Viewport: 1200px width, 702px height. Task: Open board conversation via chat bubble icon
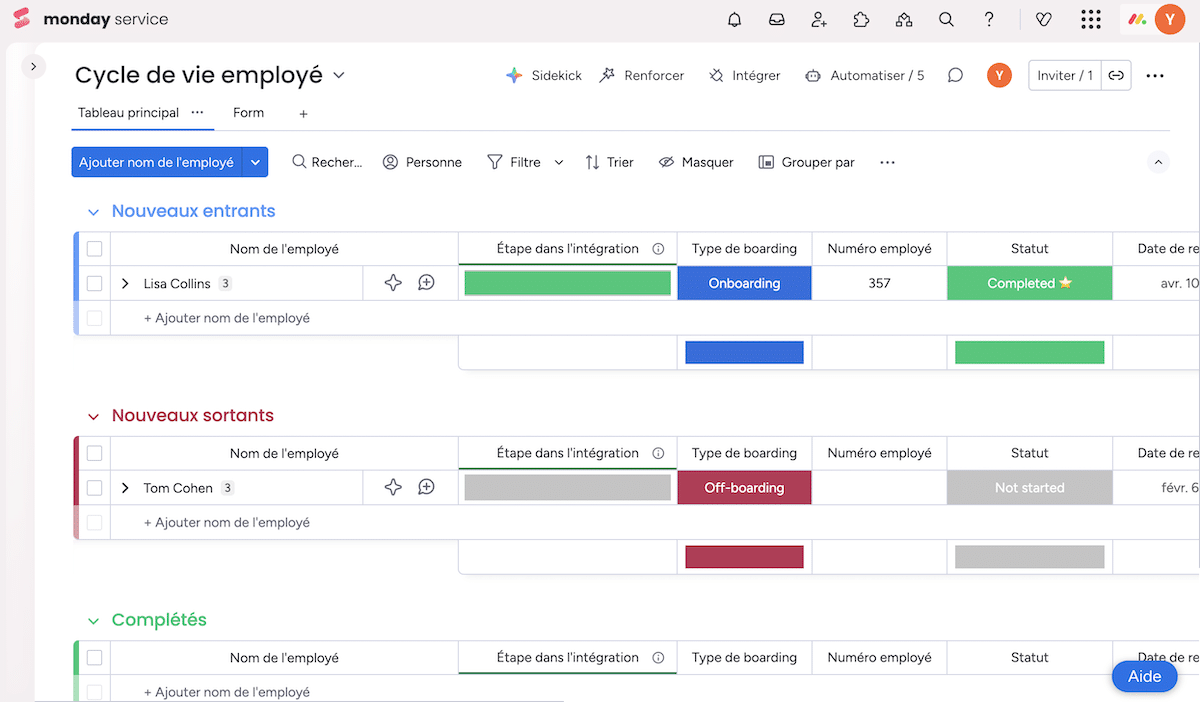click(x=955, y=75)
